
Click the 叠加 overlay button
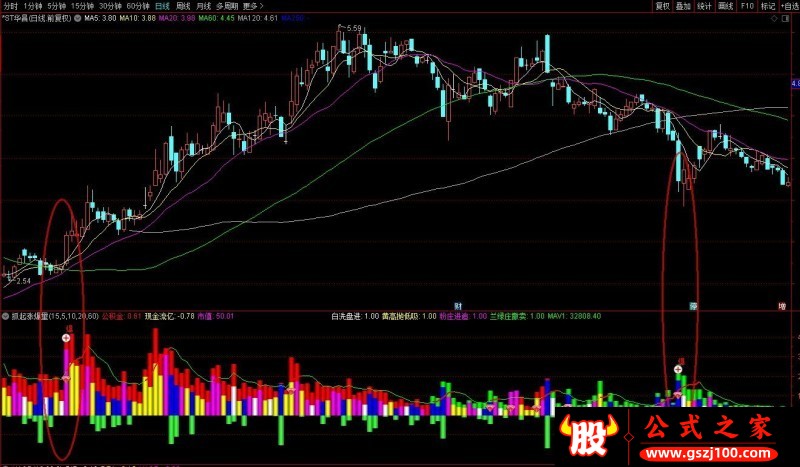[683, 6]
